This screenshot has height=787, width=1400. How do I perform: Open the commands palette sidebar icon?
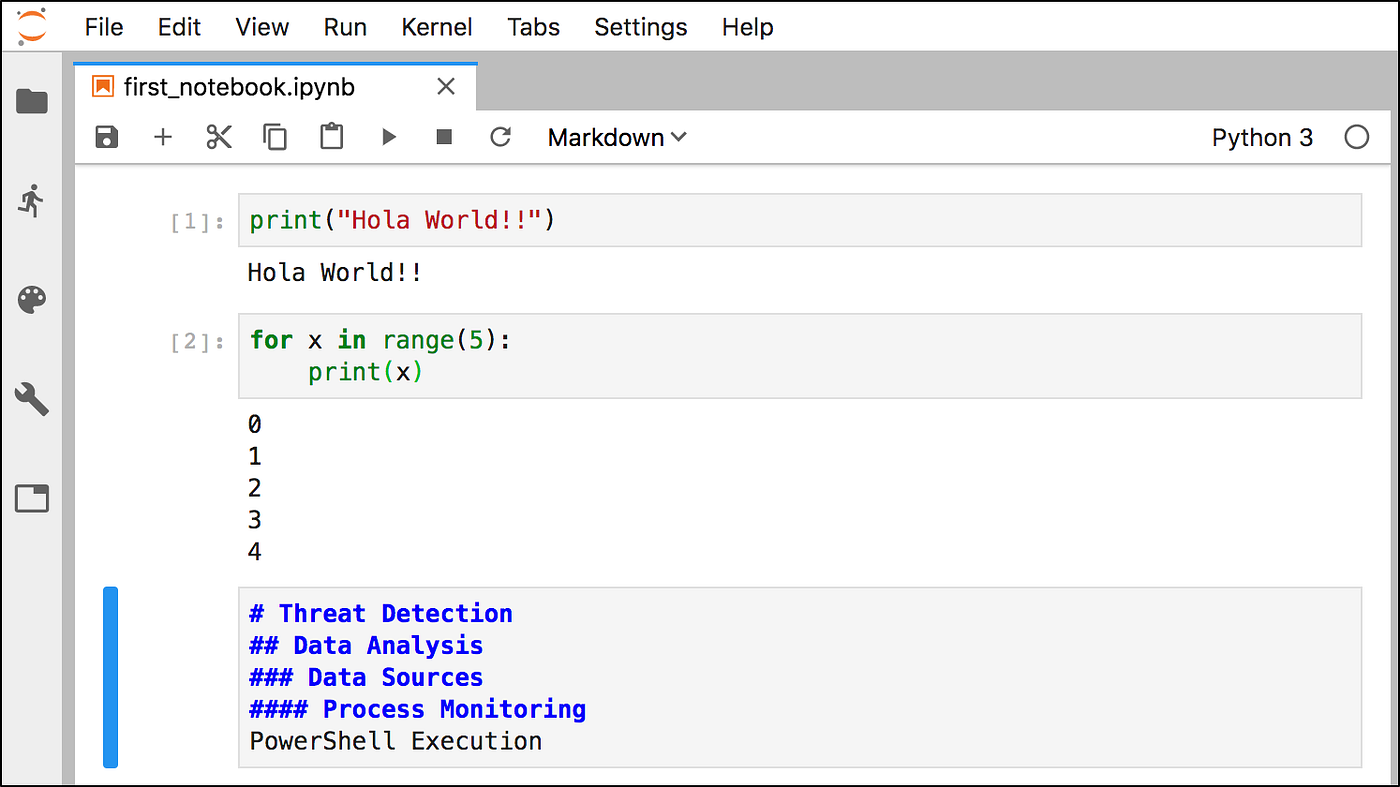(32, 299)
